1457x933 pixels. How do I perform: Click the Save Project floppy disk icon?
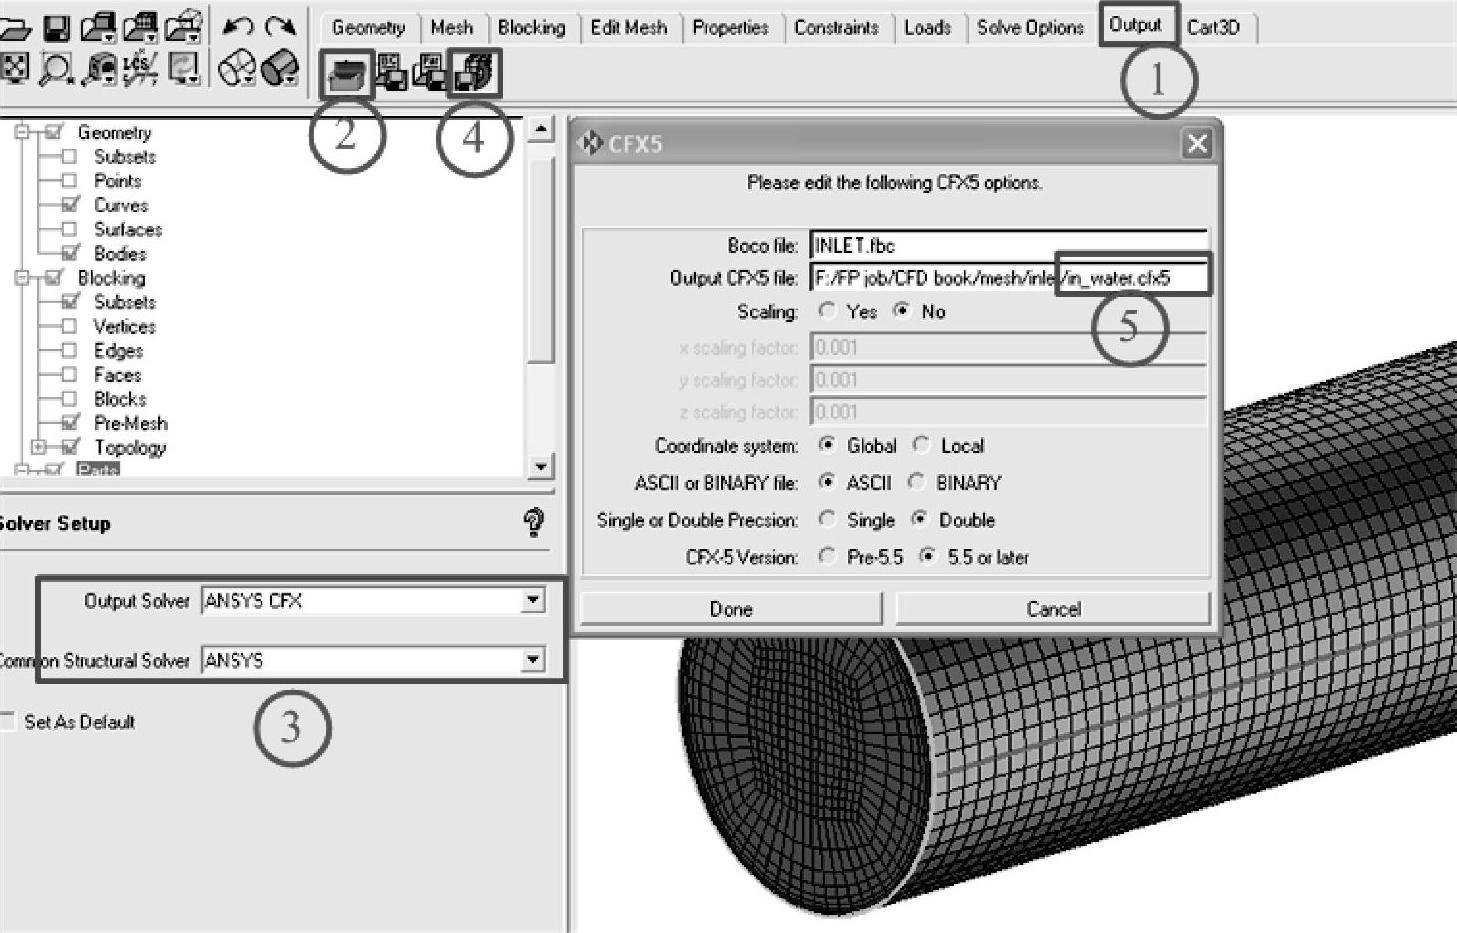coord(56,28)
